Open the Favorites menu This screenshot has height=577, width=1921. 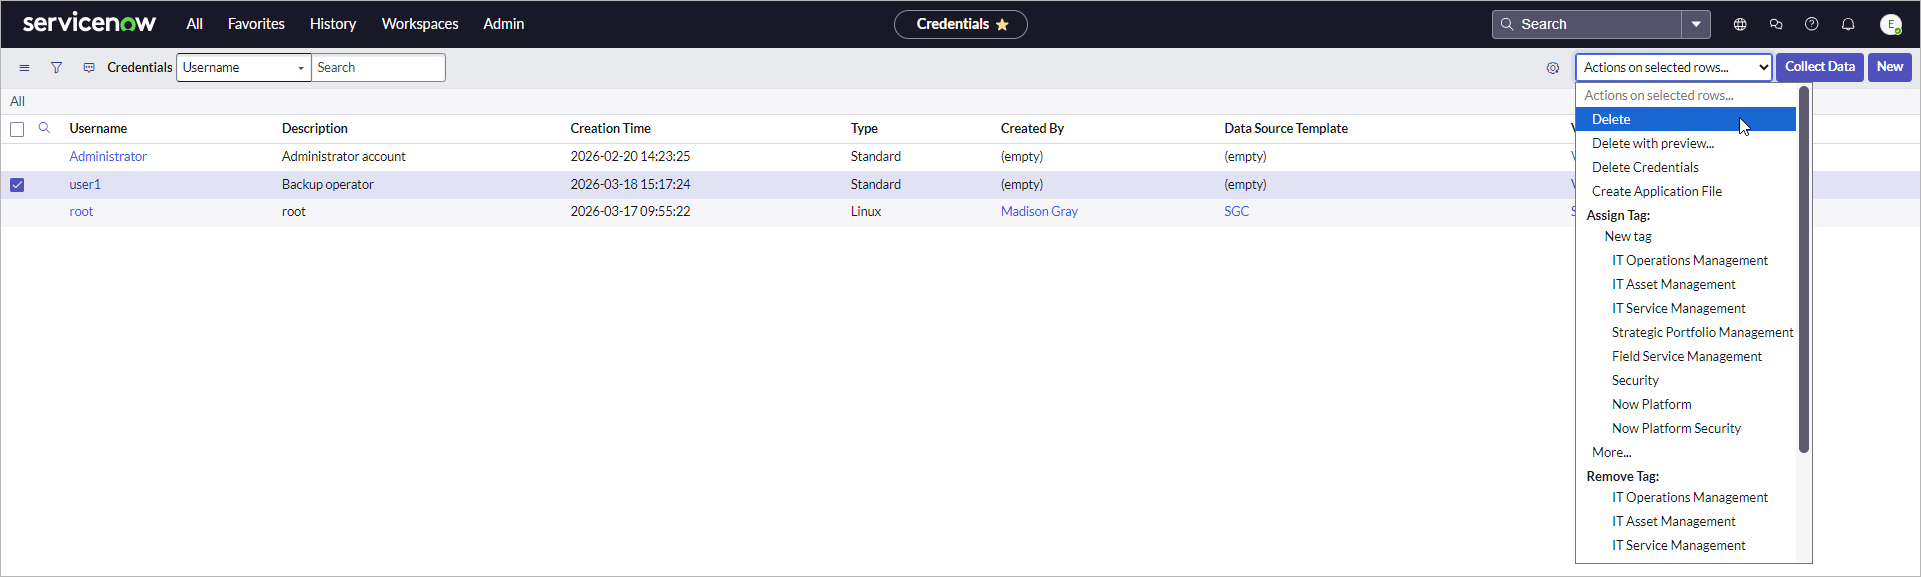point(256,24)
